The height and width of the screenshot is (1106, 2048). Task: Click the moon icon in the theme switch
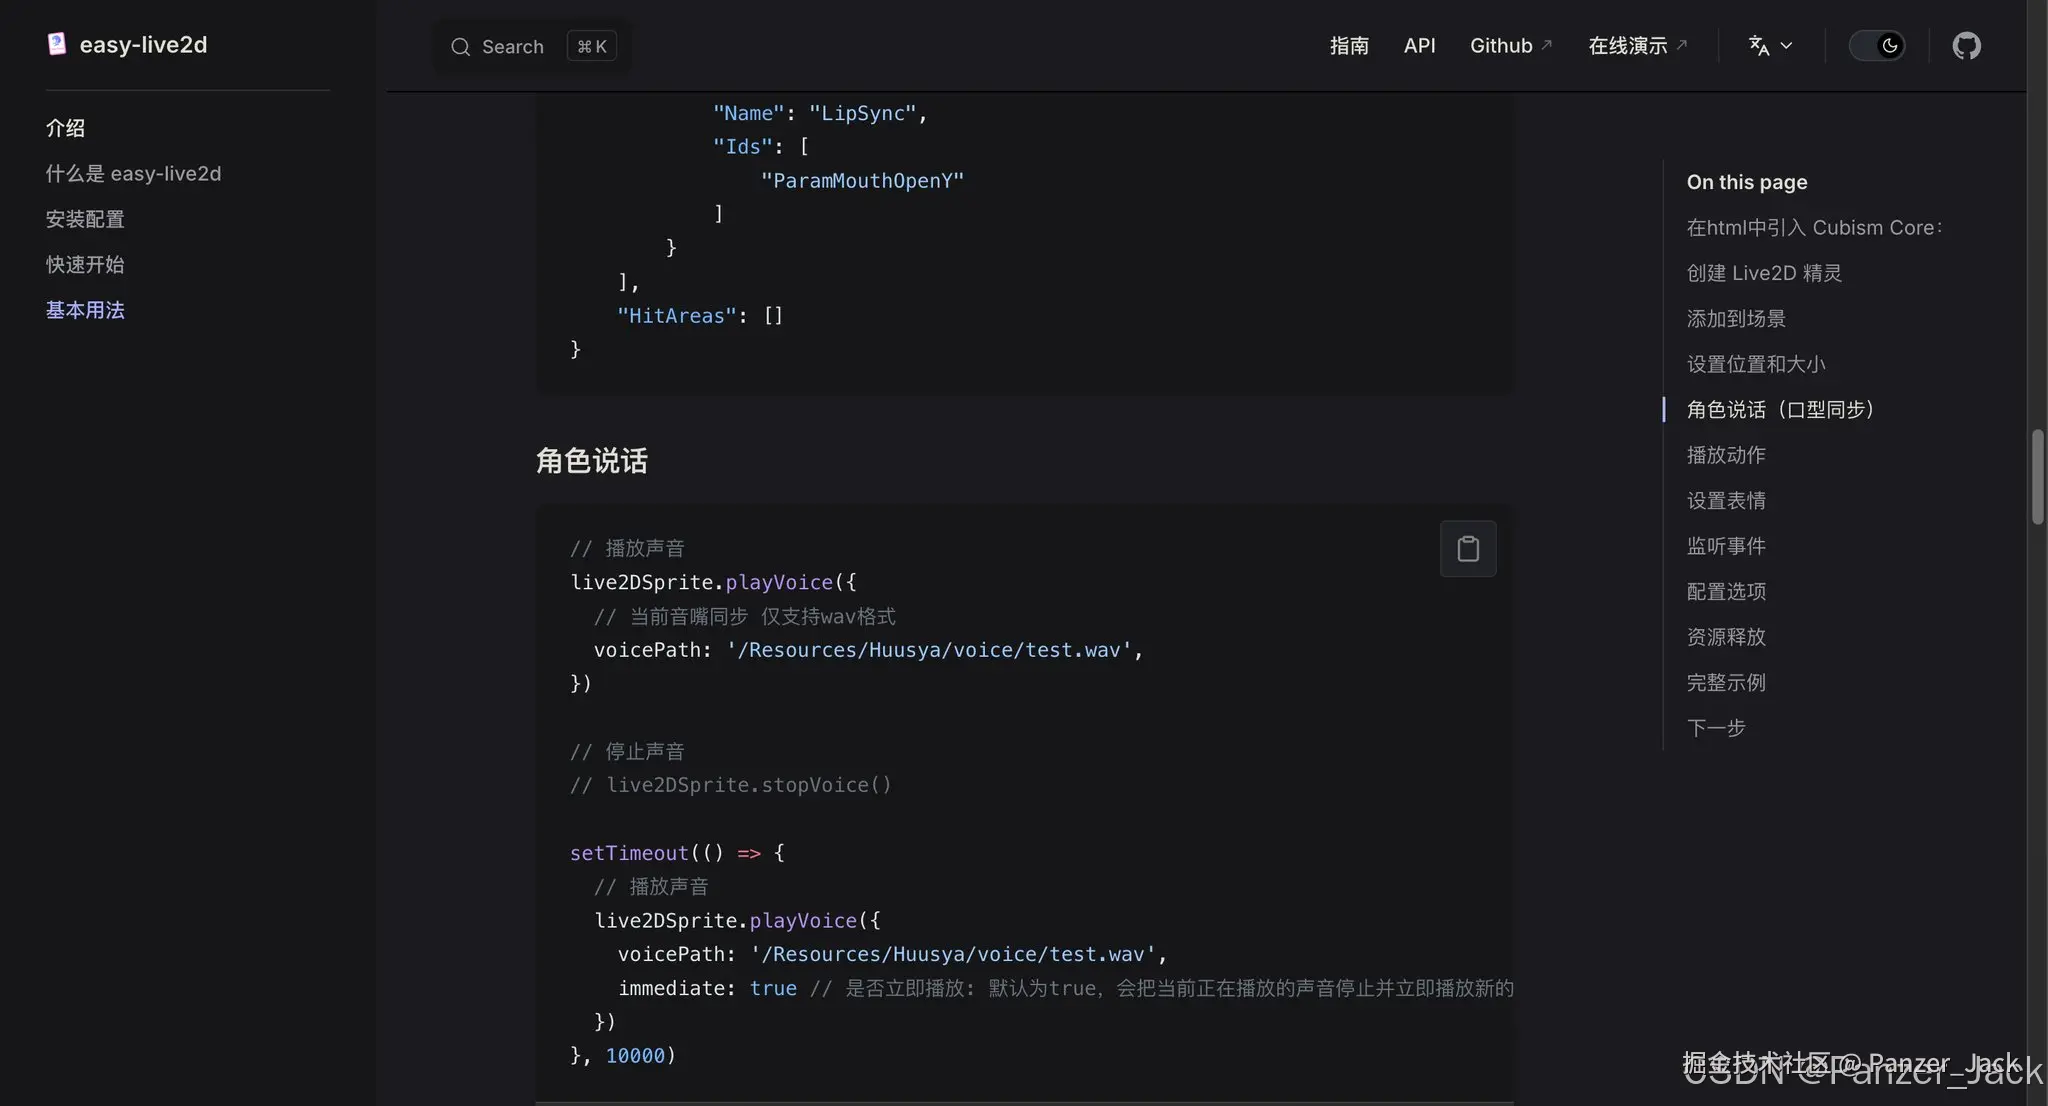click(1889, 46)
